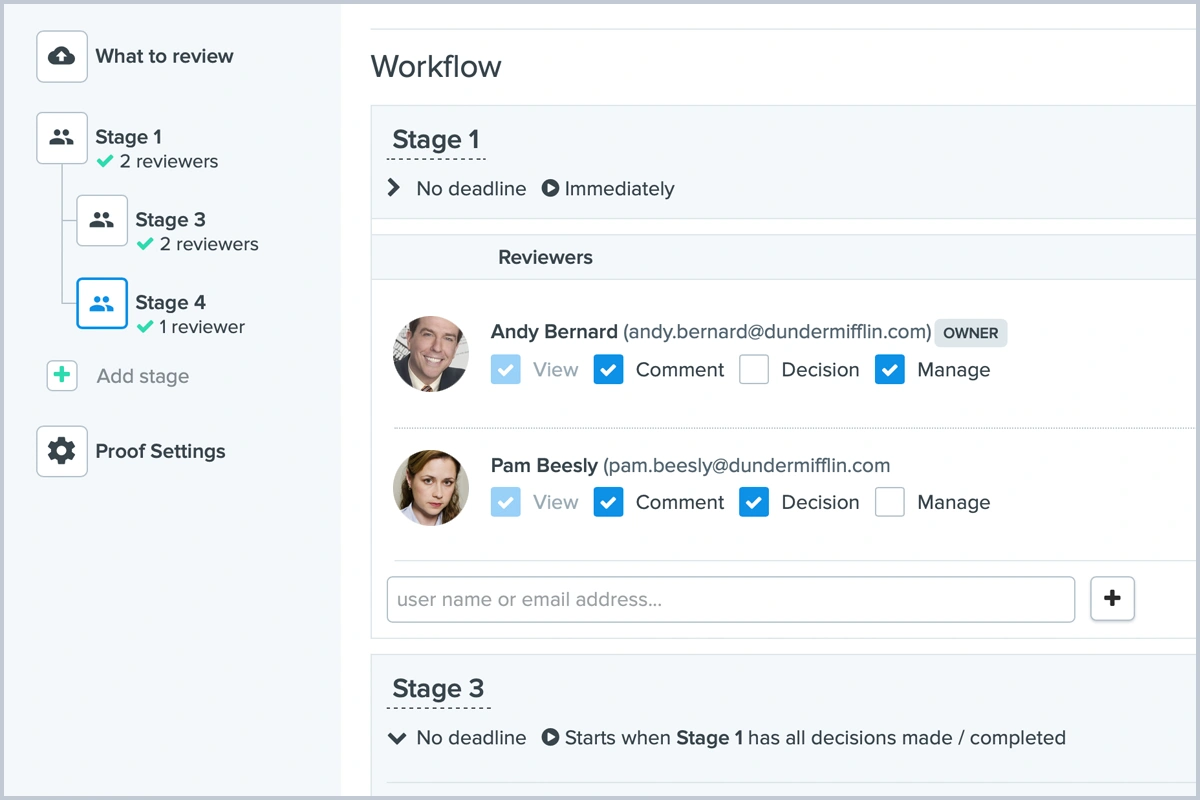This screenshot has width=1200, height=800.
Task: Expand Stage 1 deadline settings chevron
Action: [x=395, y=188]
